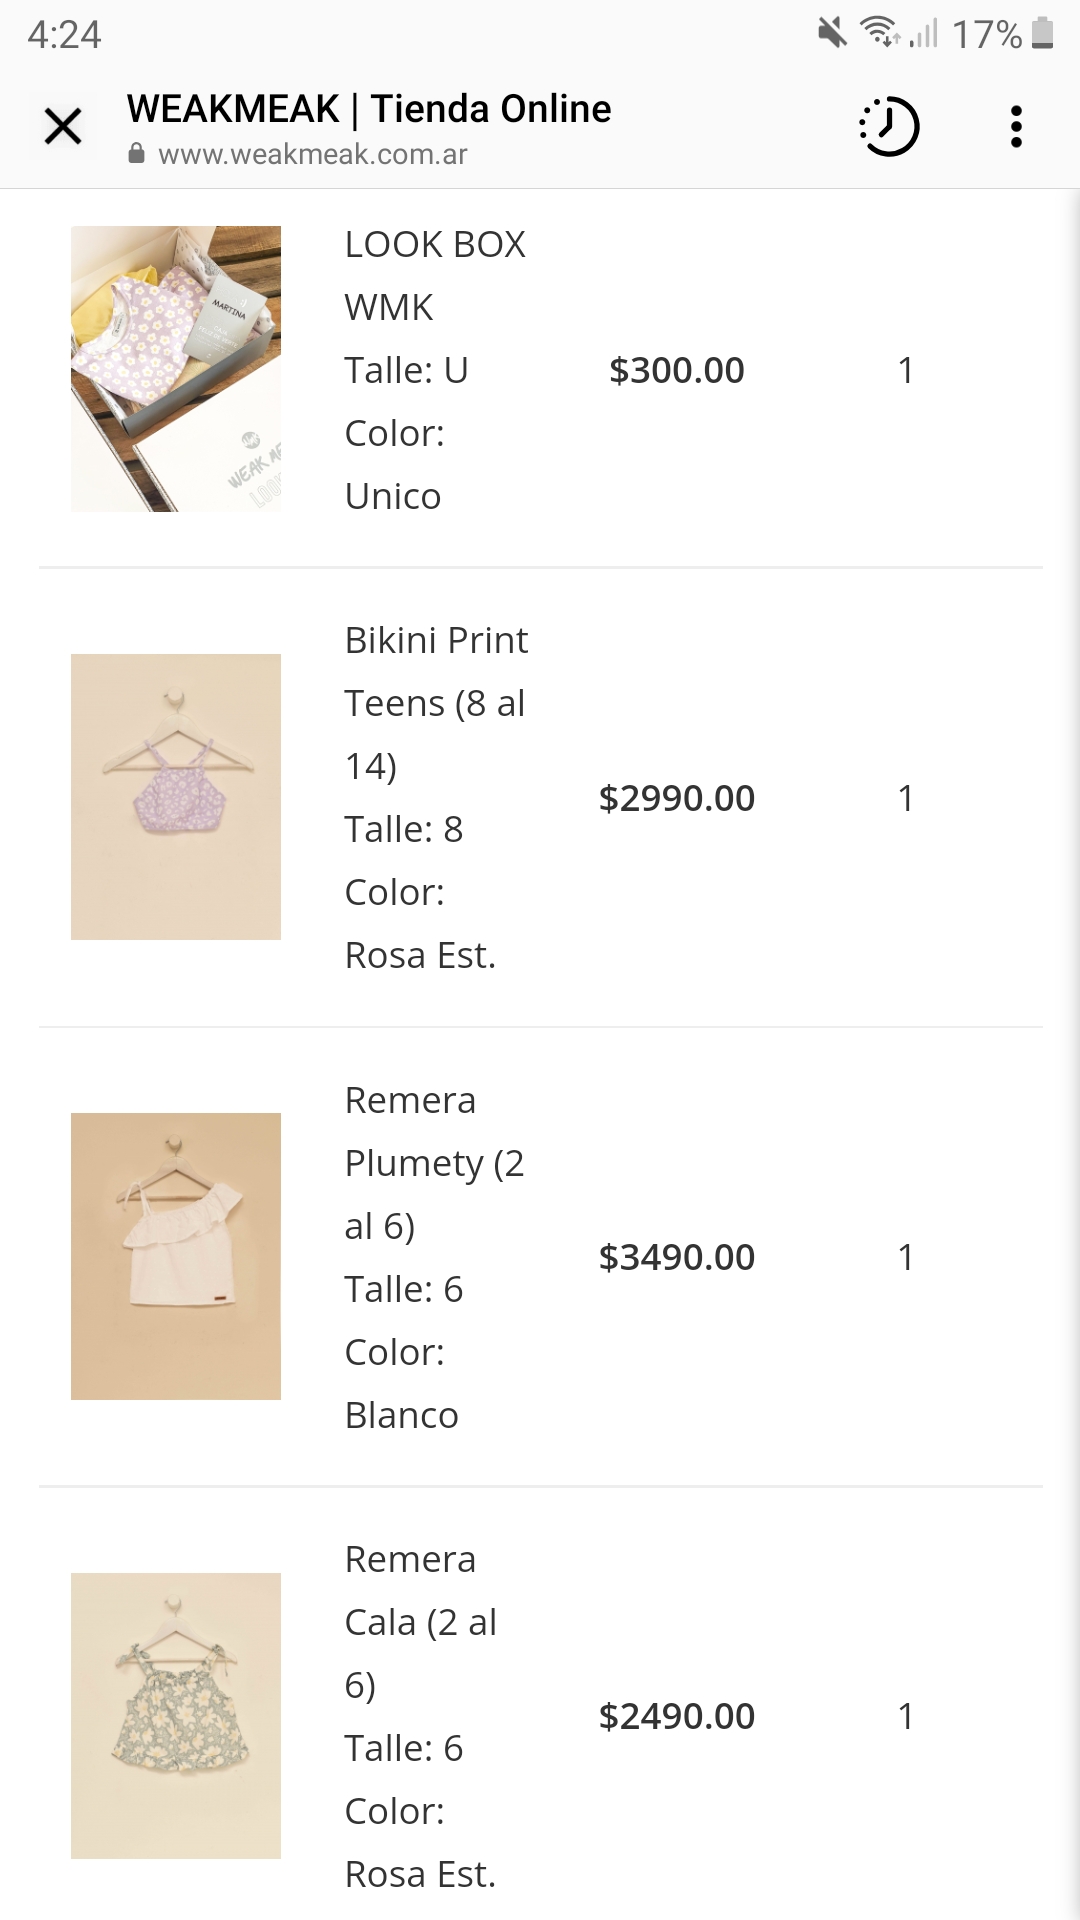The height and width of the screenshot is (1920, 1080).
Task: Tap the padlock secure-site icon
Action: click(x=137, y=154)
